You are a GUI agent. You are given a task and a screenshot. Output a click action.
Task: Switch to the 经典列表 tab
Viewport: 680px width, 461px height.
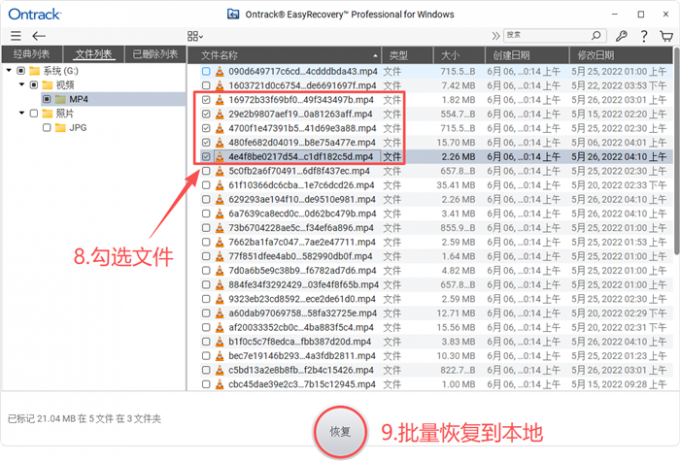(x=32, y=54)
